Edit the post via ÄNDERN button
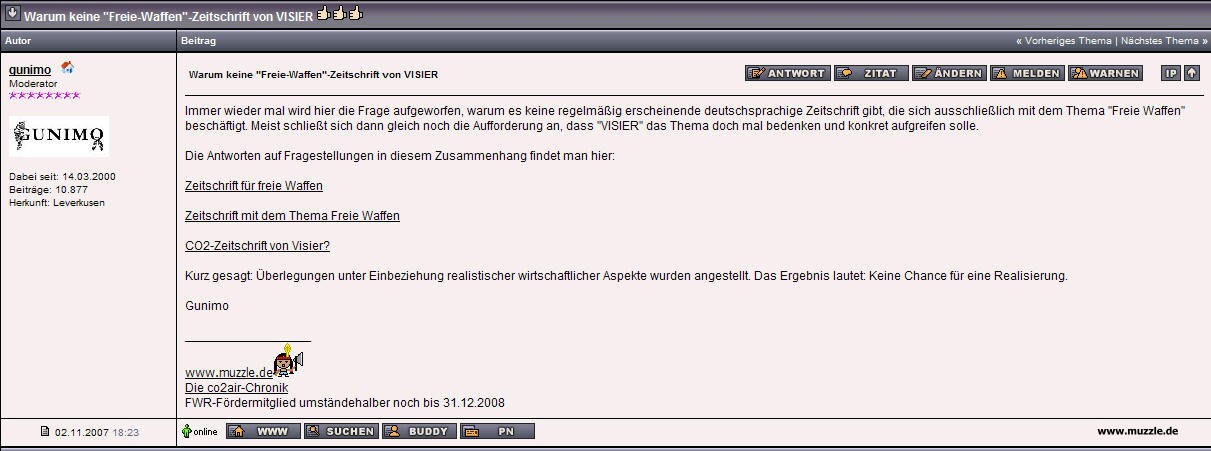This screenshot has width=1211, height=451. coord(949,73)
